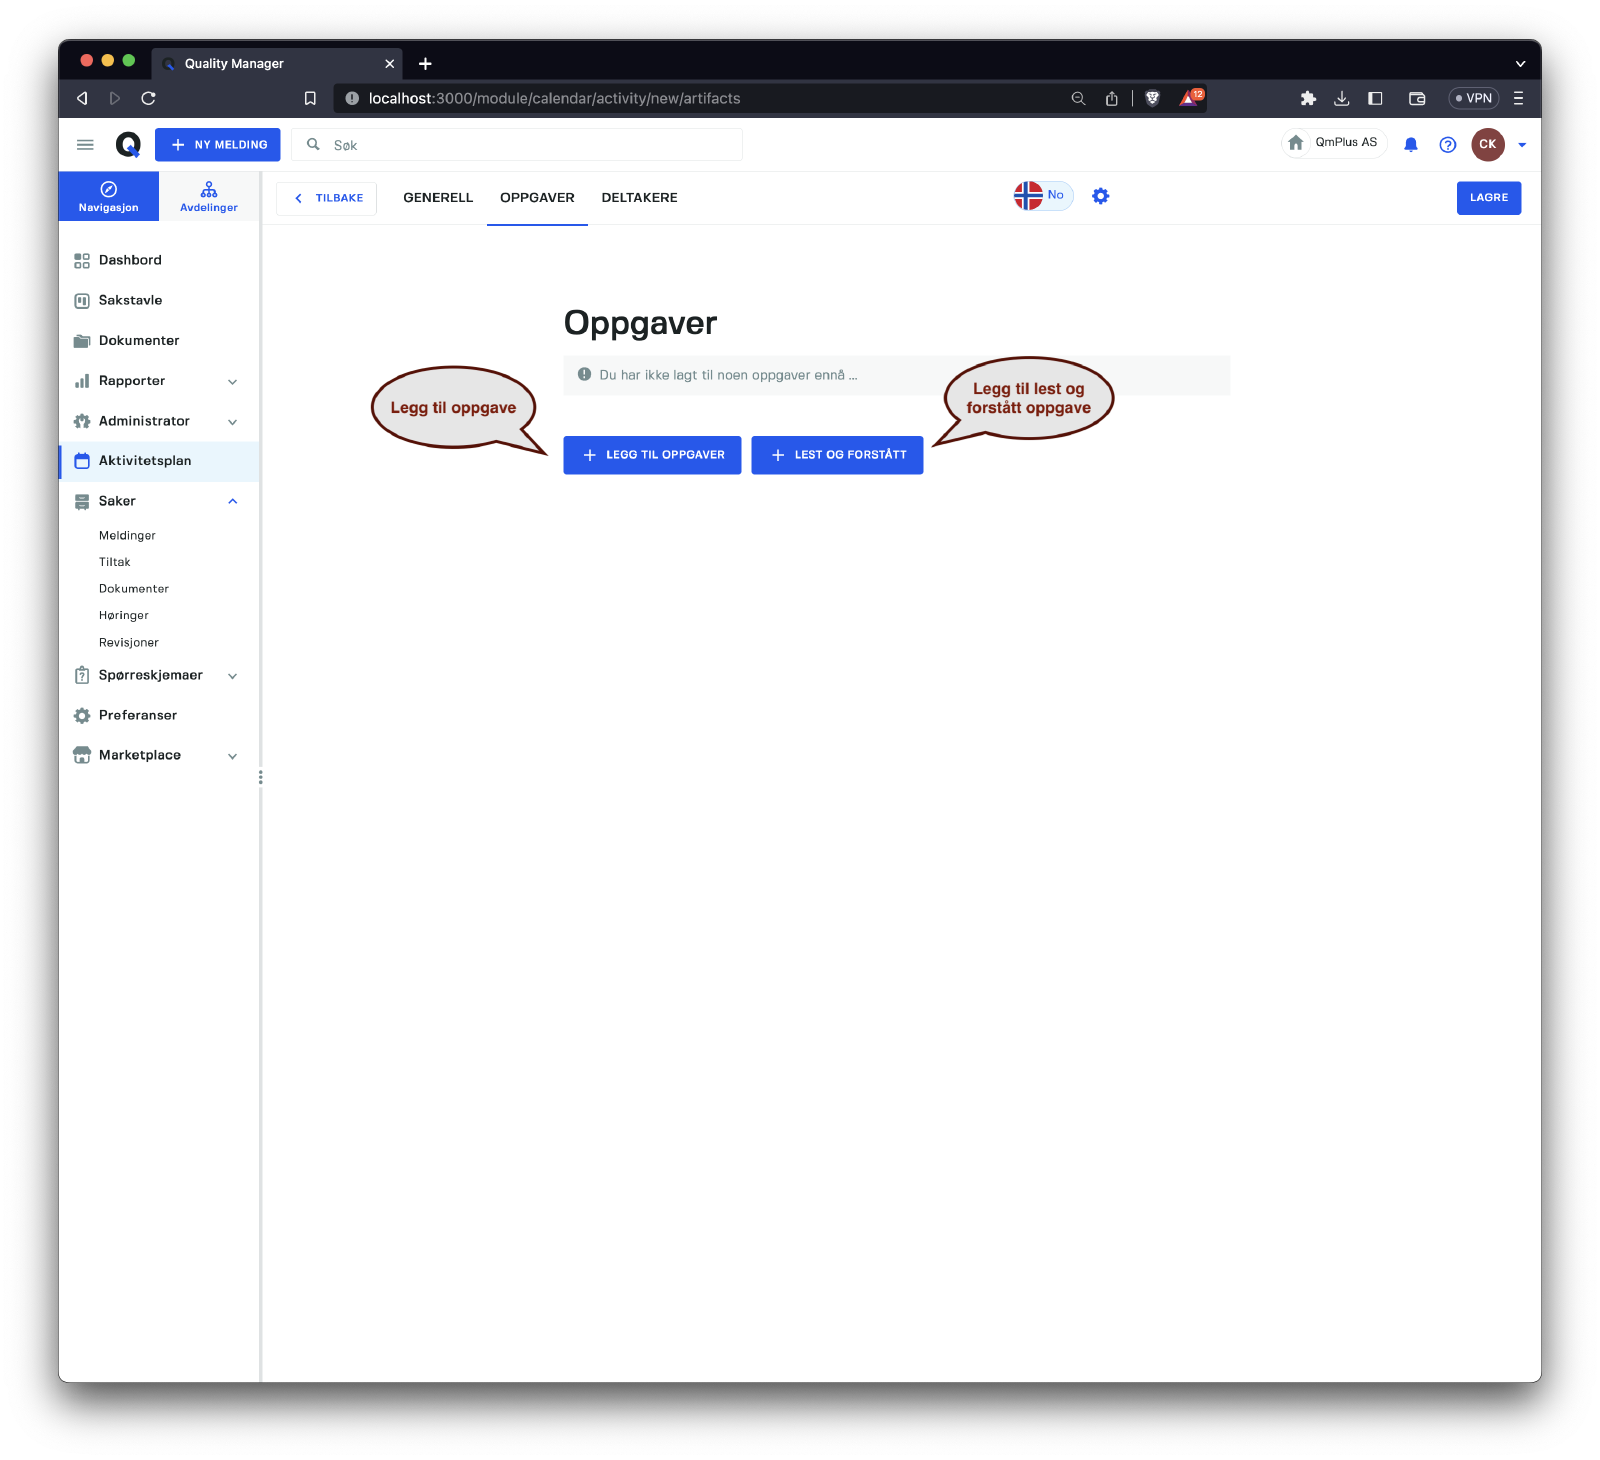Click the Legg til oppgaver button
This screenshot has width=1600, height=1460.
click(x=652, y=455)
